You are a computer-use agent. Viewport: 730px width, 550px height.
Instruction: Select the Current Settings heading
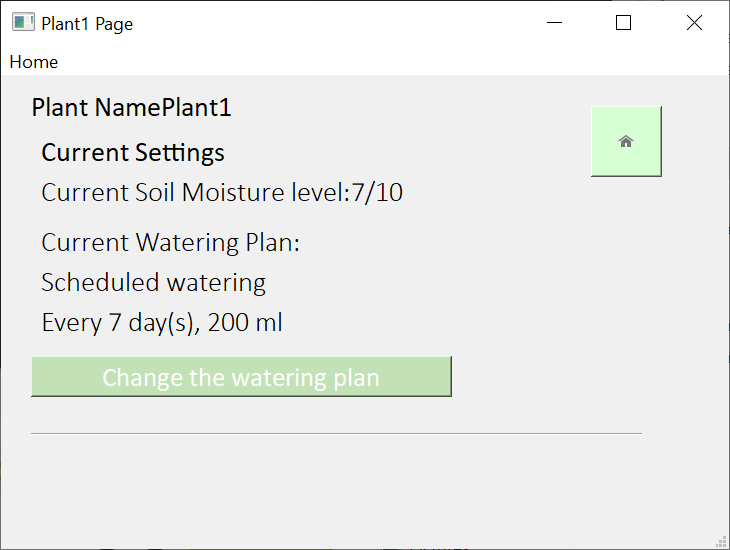133,153
